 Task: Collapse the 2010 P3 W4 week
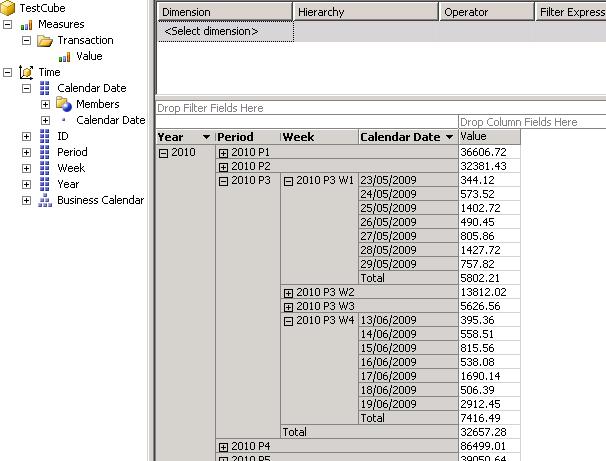point(288,321)
